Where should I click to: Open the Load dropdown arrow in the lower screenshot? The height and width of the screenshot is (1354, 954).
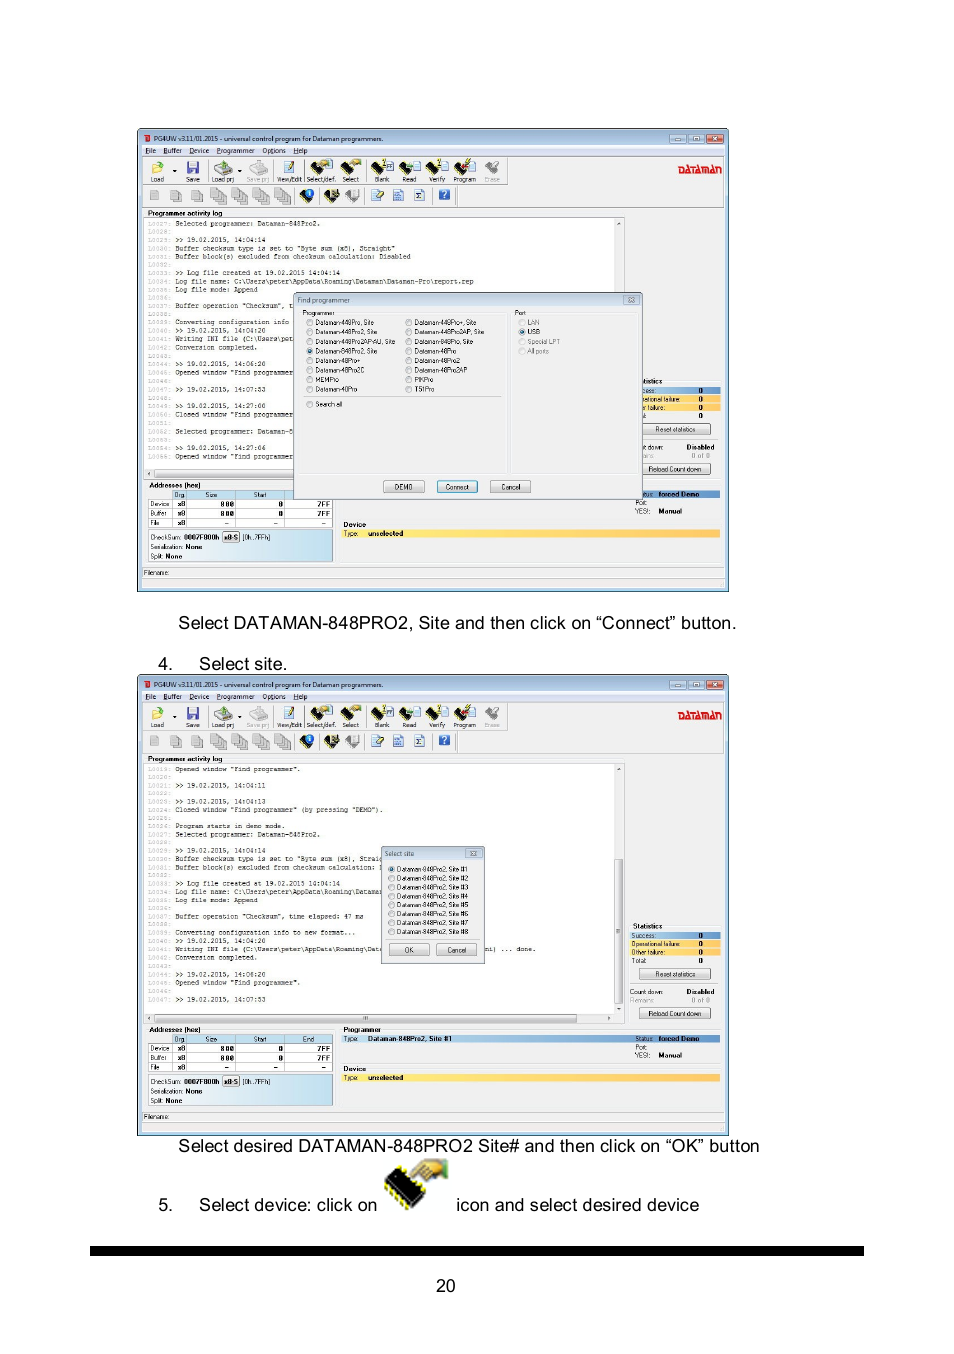pyautogui.click(x=174, y=717)
